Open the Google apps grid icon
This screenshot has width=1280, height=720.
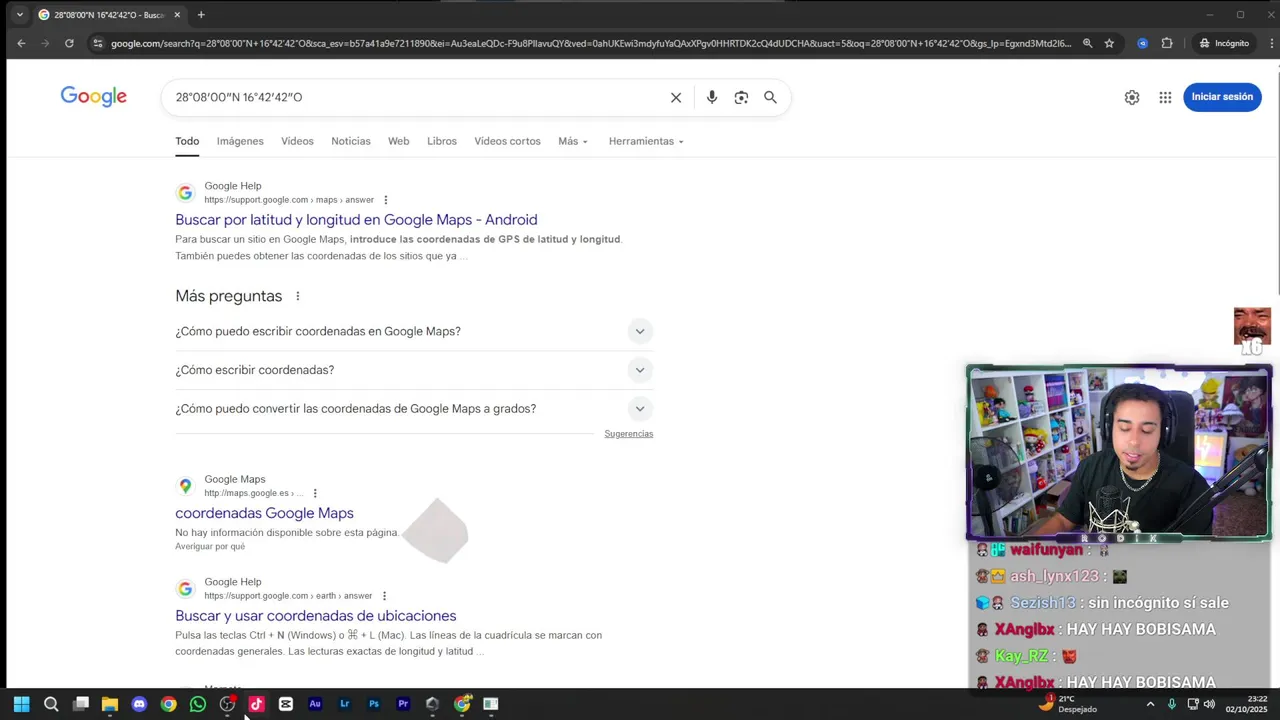(x=1165, y=97)
